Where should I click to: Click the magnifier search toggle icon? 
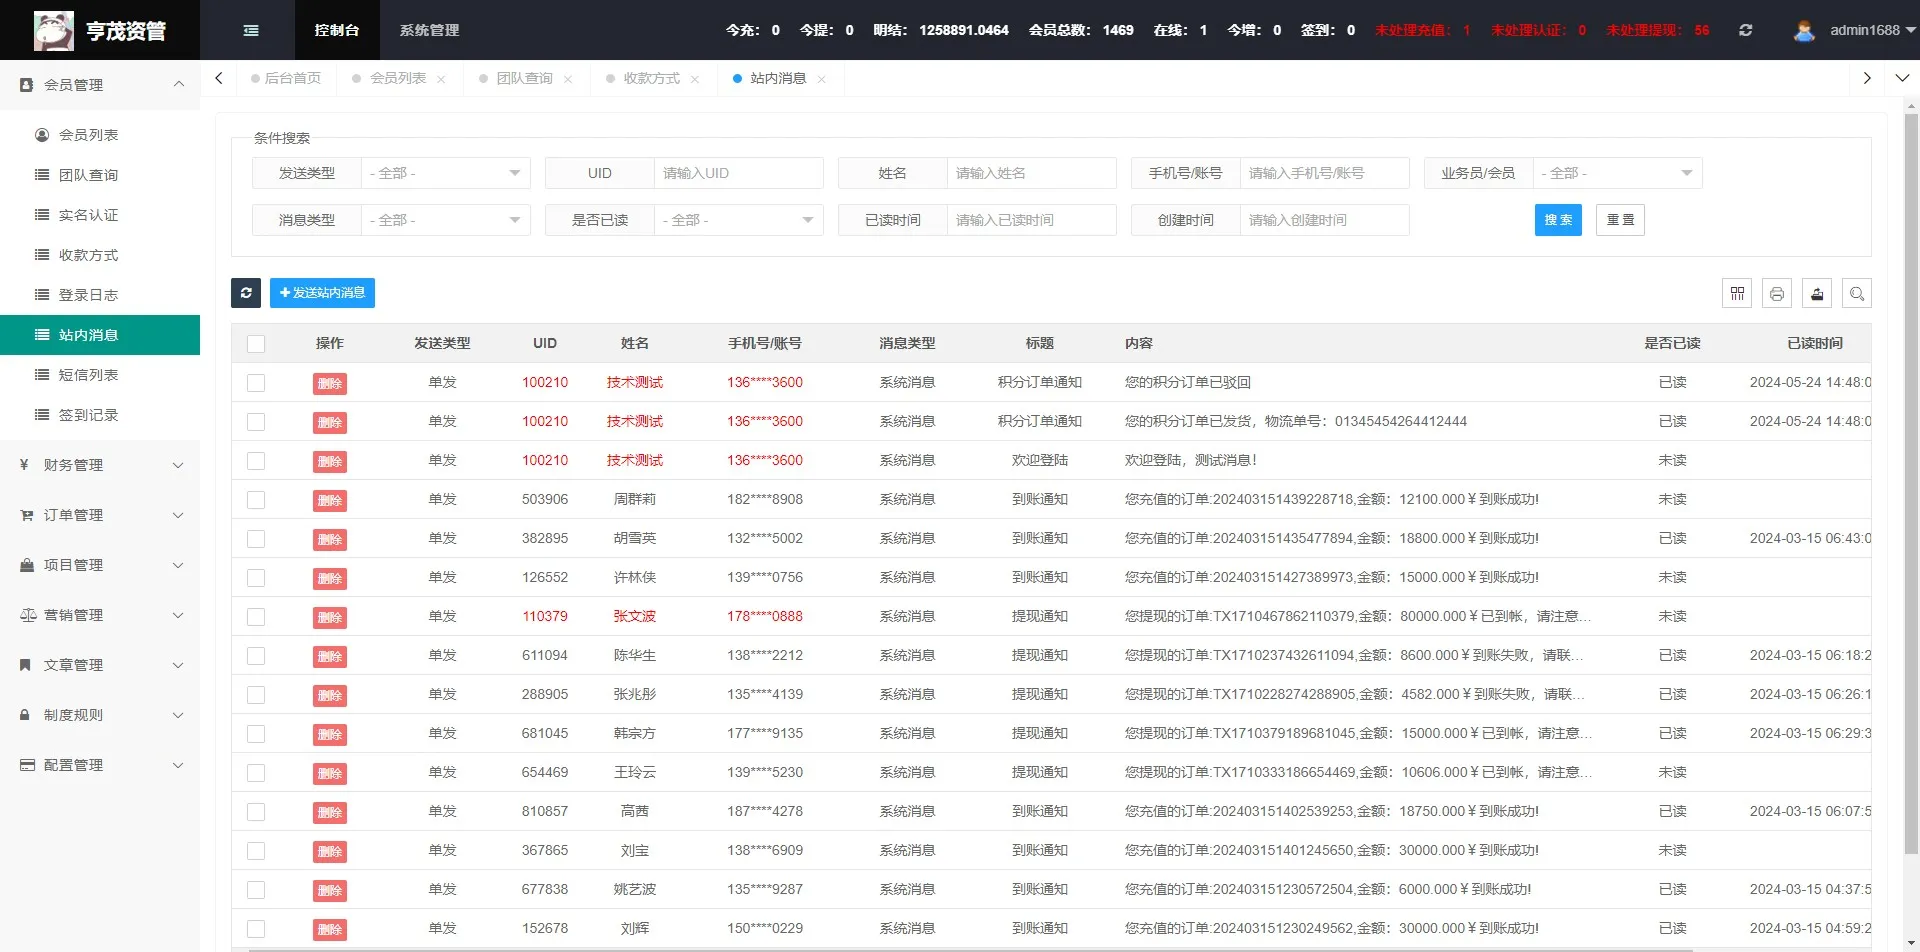pyautogui.click(x=1857, y=293)
